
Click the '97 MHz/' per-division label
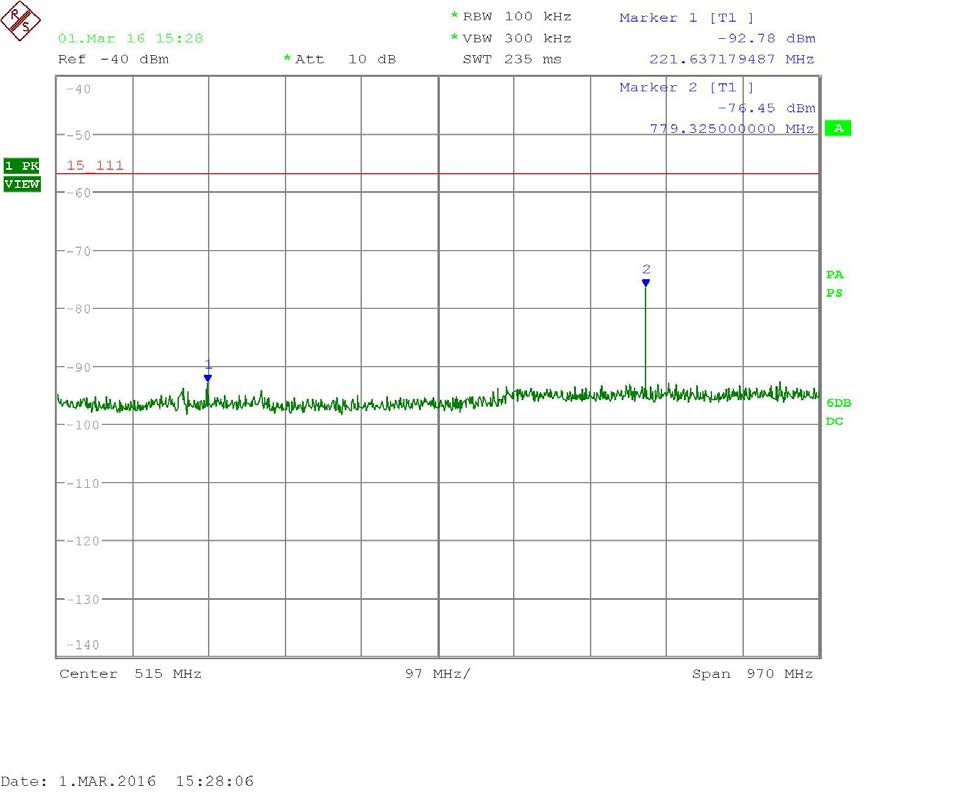pyautogui.click(x=438, y=674)
